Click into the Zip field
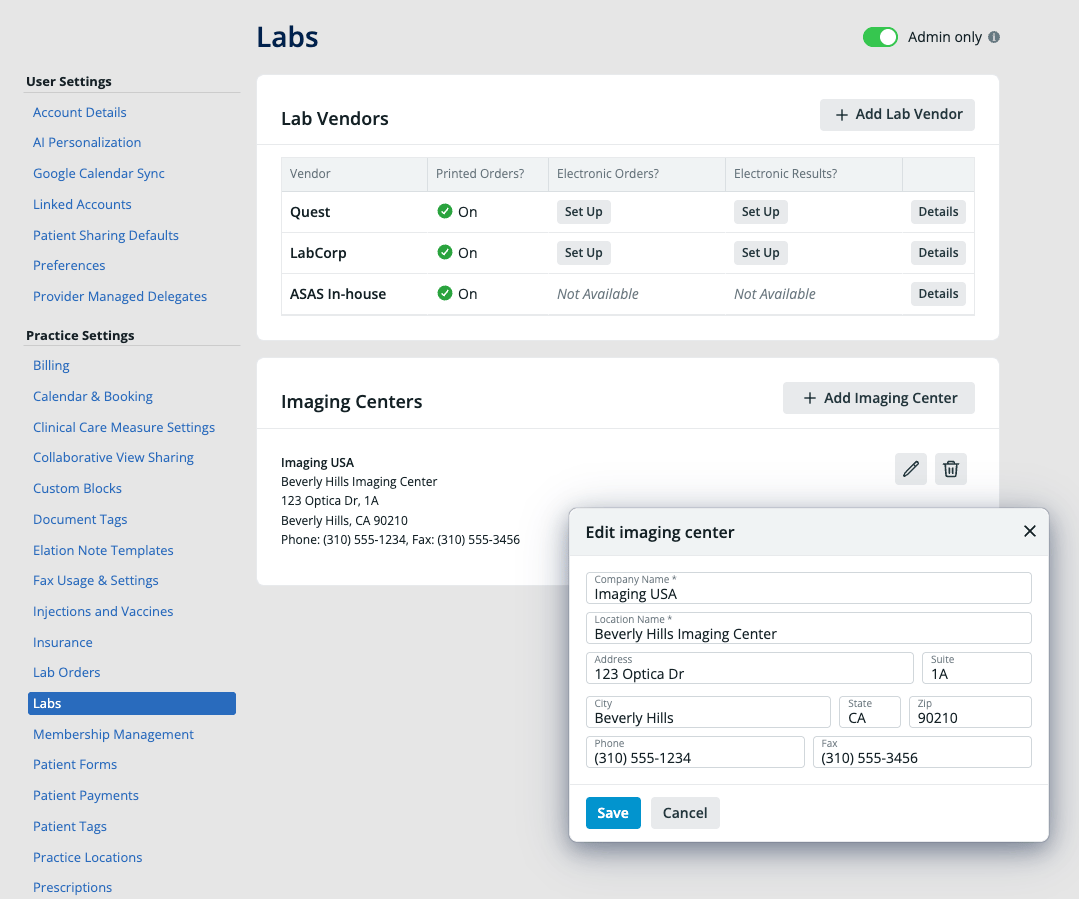Viewport: 1079px width, 899px height. click(x=970, y=712)
